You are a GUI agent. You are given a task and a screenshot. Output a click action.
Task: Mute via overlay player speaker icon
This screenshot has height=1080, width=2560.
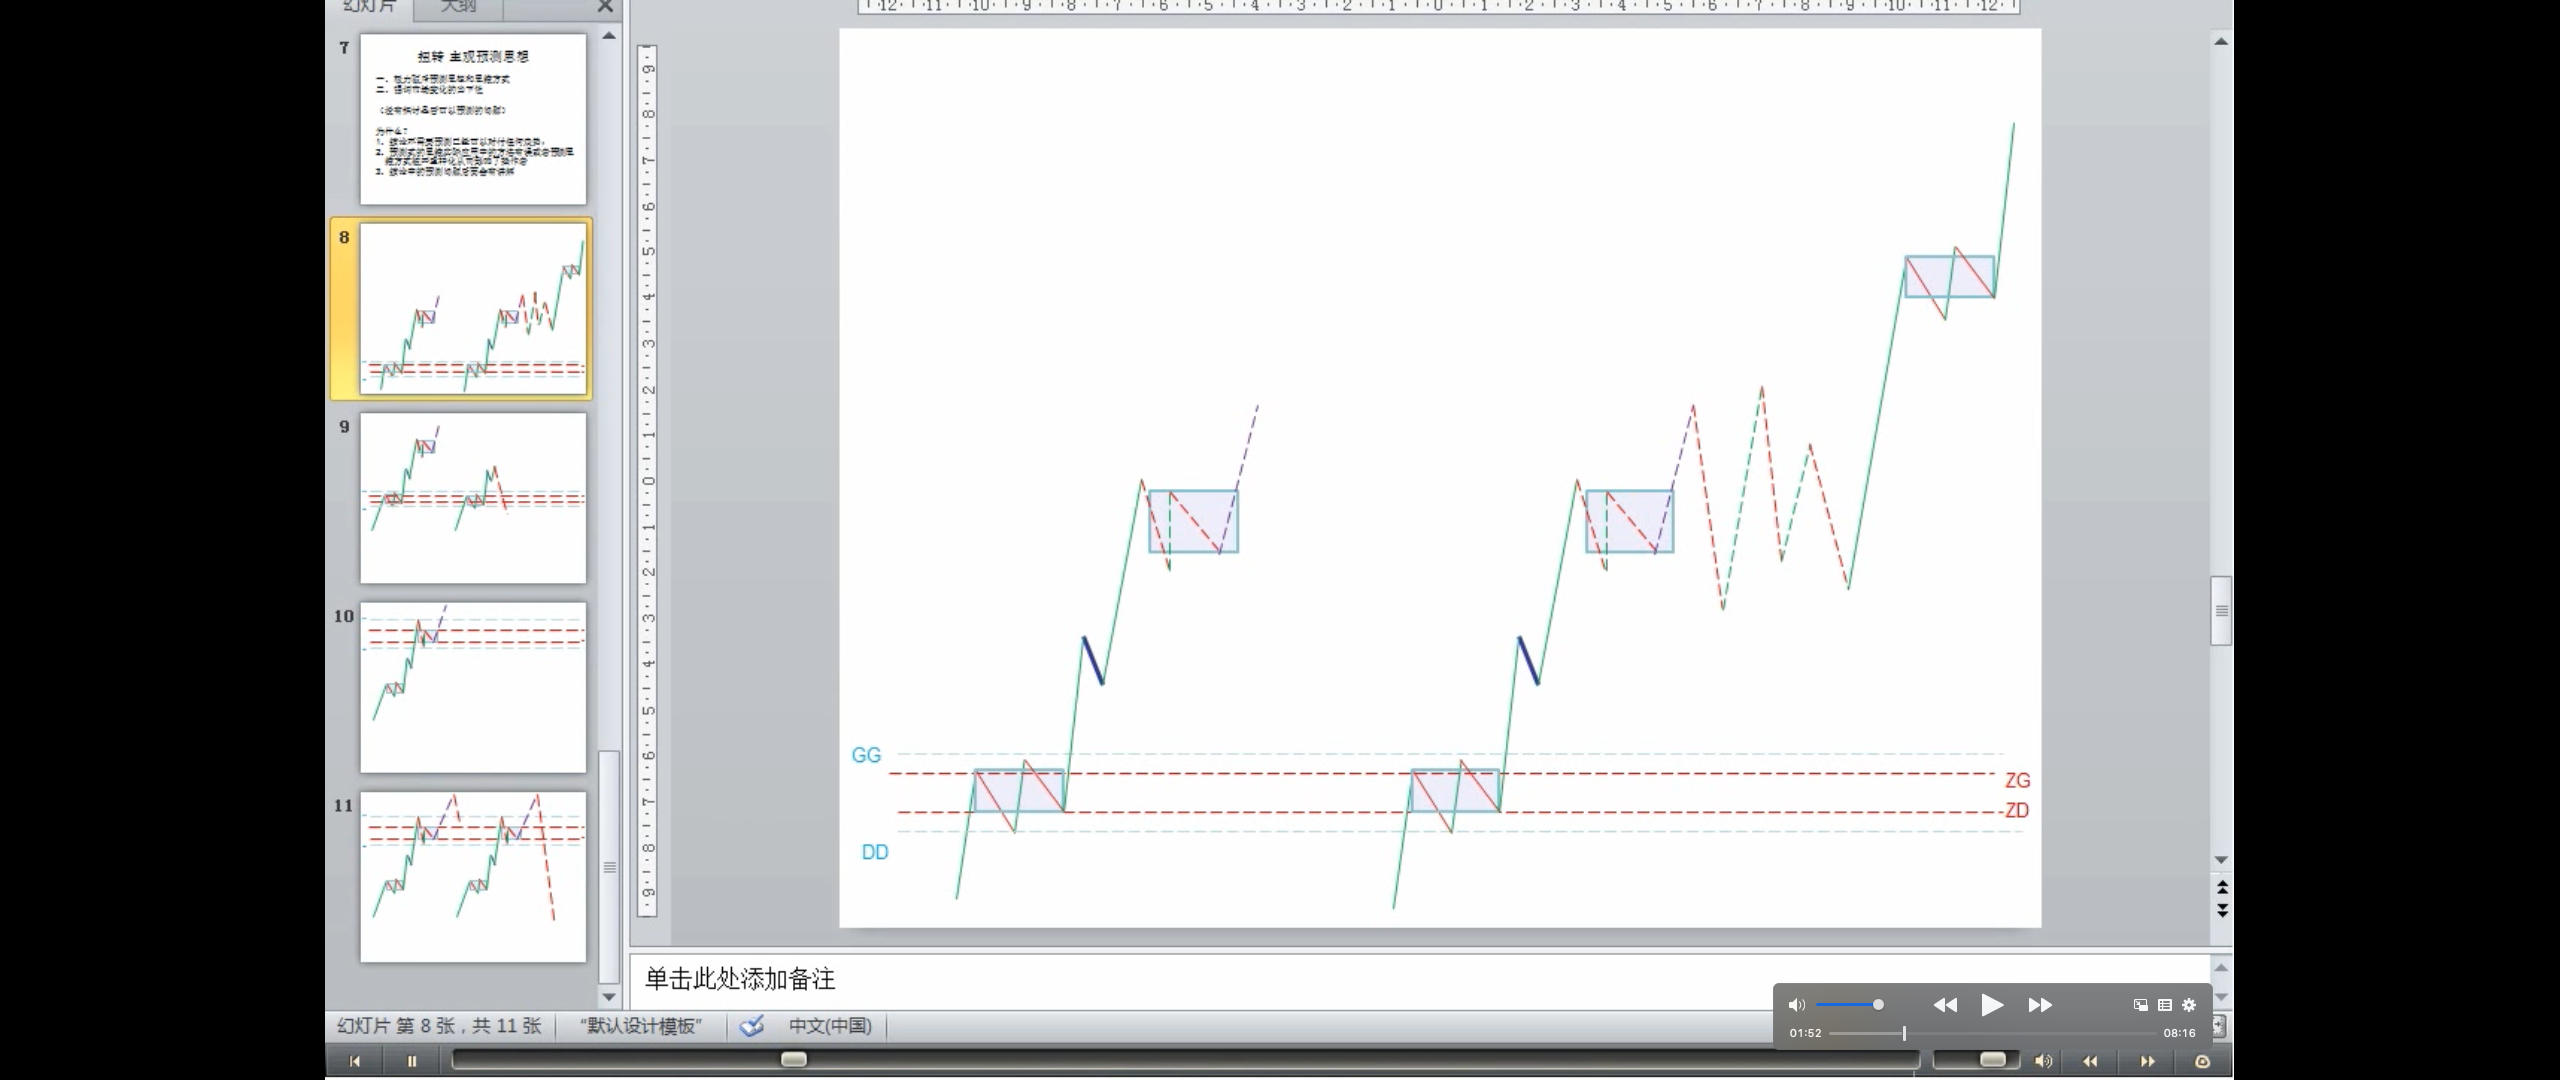tap(1797, 1005)
